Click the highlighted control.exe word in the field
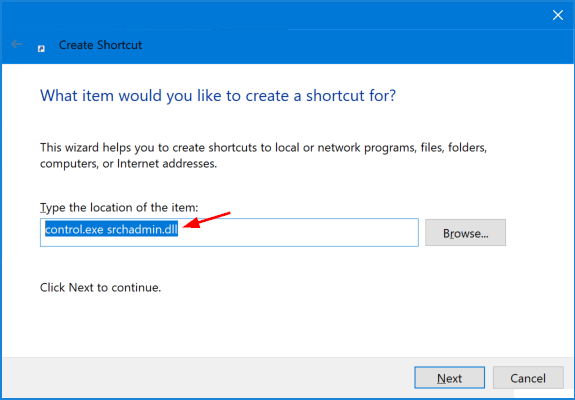Image resolution: width=575 pixels, height=400 pixels. (74, 230)
